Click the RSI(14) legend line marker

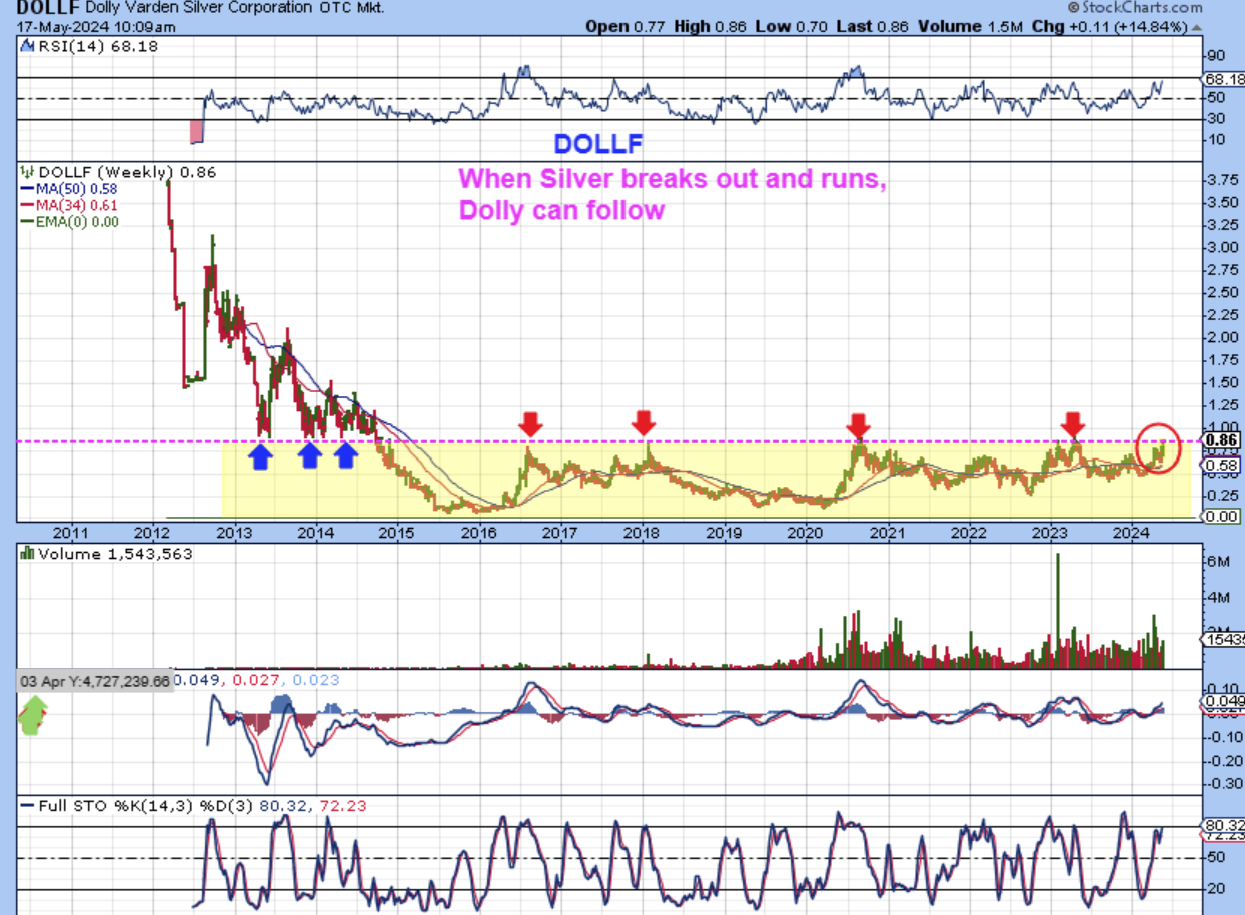pos(26,47)
